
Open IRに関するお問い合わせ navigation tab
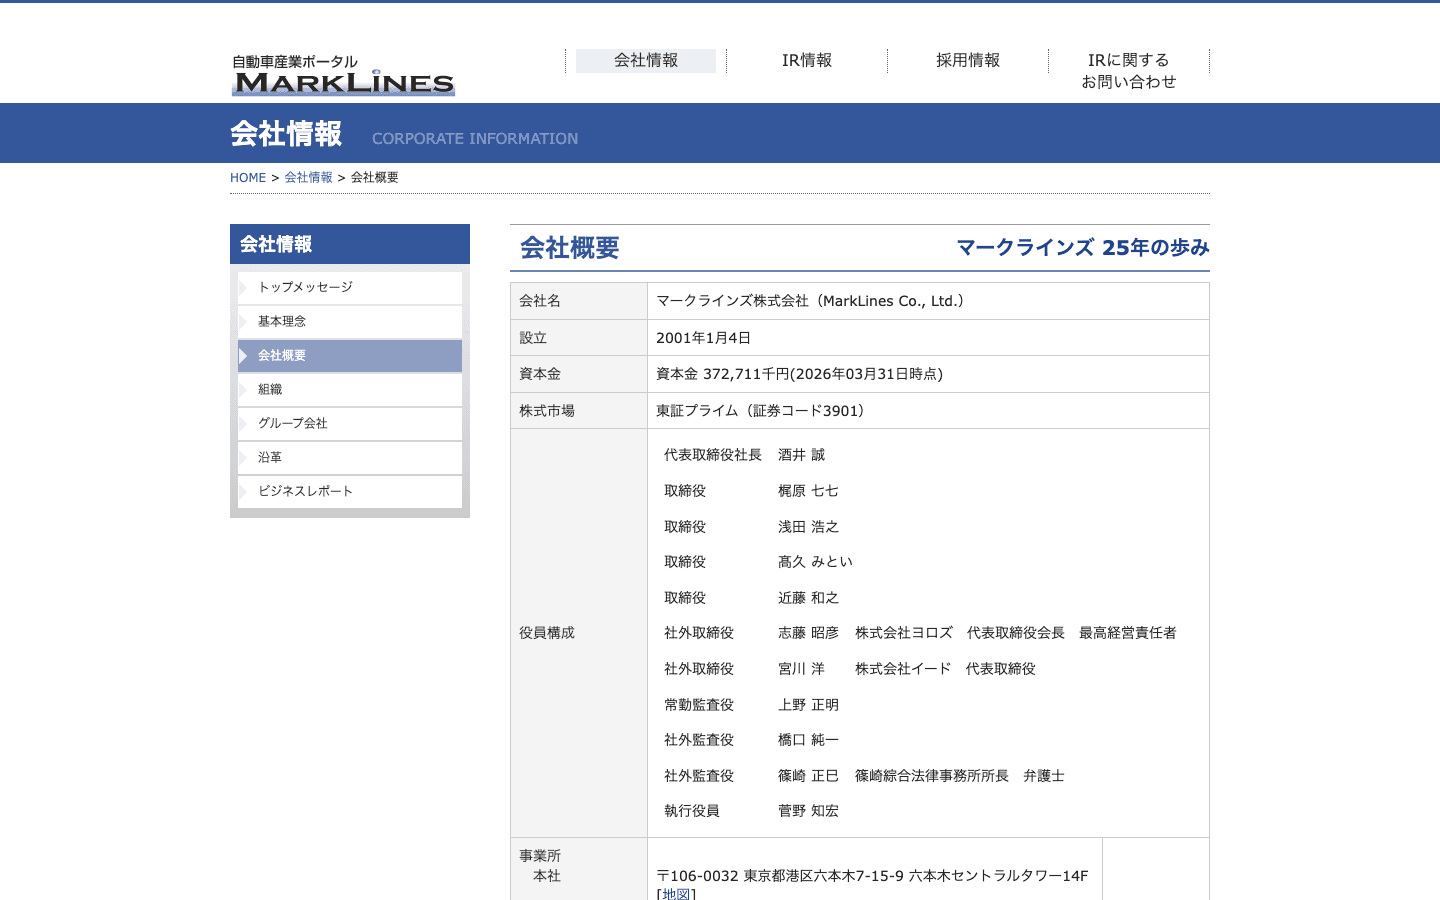coord(1129,71)
